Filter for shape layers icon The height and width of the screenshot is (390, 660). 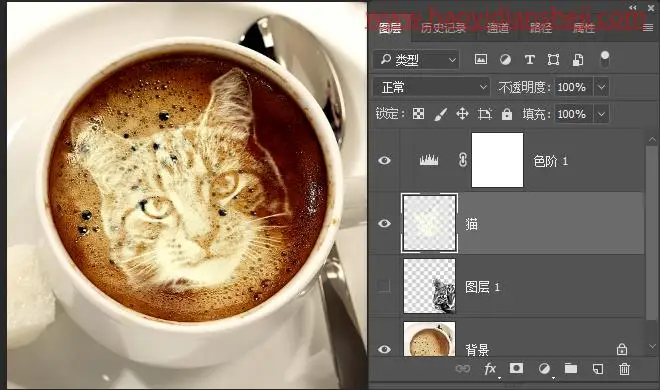(x=554, y=60)
